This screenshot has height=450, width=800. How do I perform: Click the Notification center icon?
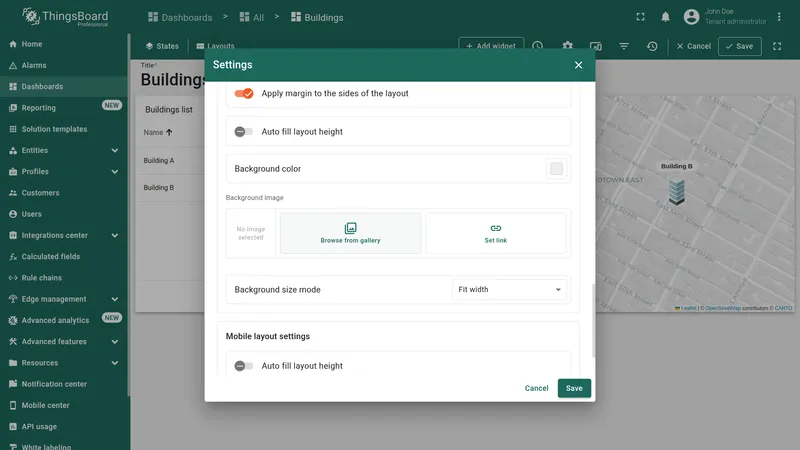pos(13,384)
